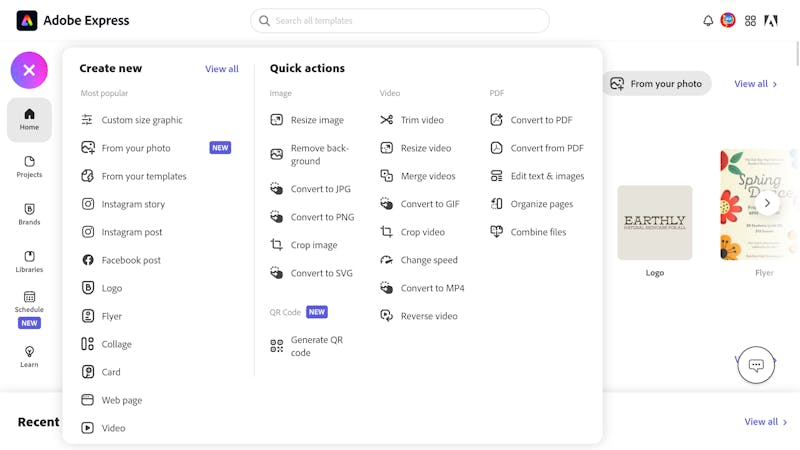
Task: Click the Logo icon in Create new list
Action: [88, 288]
